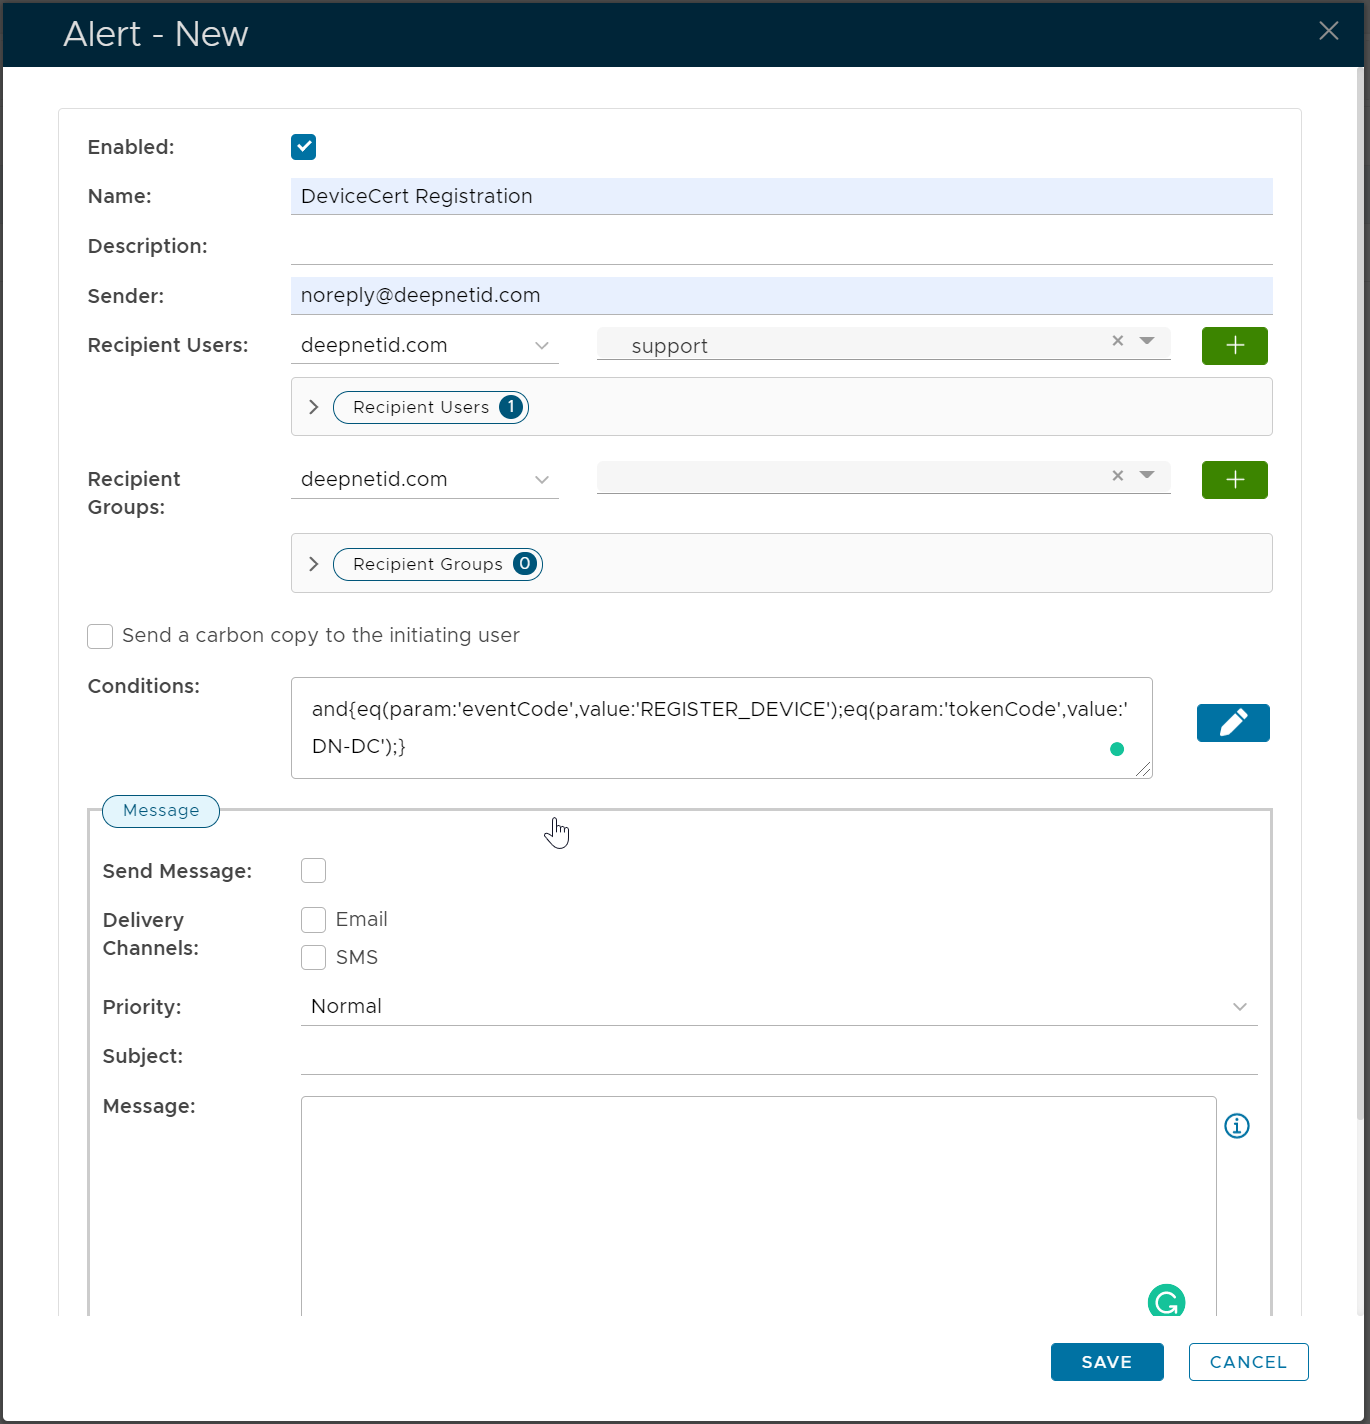Click into the Subject input field
The width and height of the screenshot is (1370, 1424).
coord(778,1057)
